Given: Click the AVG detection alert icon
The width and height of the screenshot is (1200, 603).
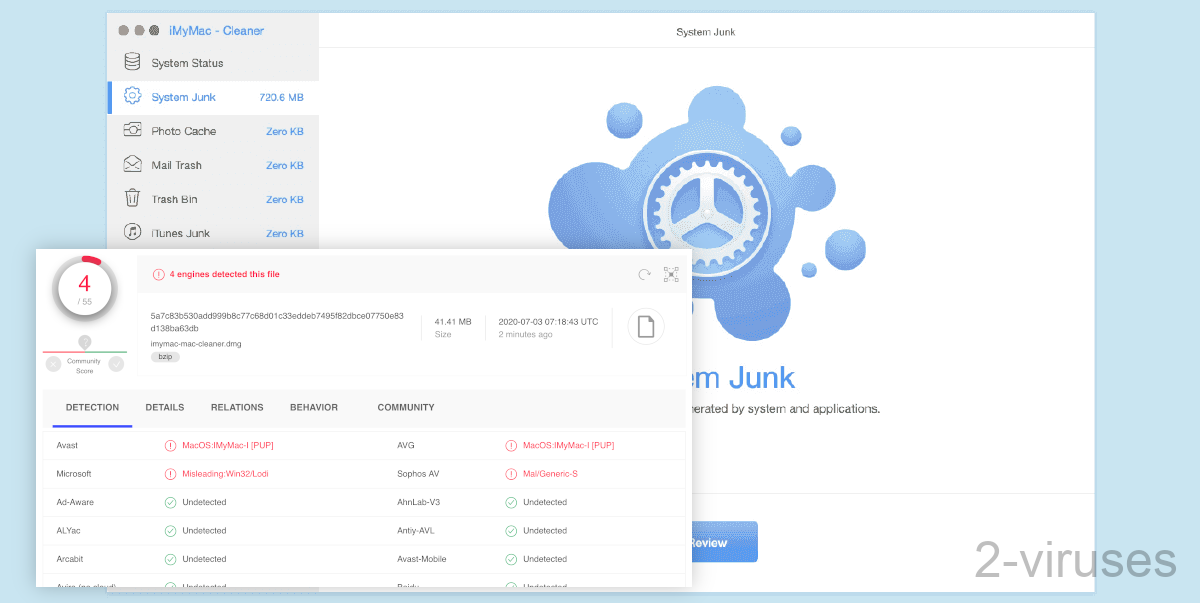Looking at the screenshot, I should tap(512, 445).
